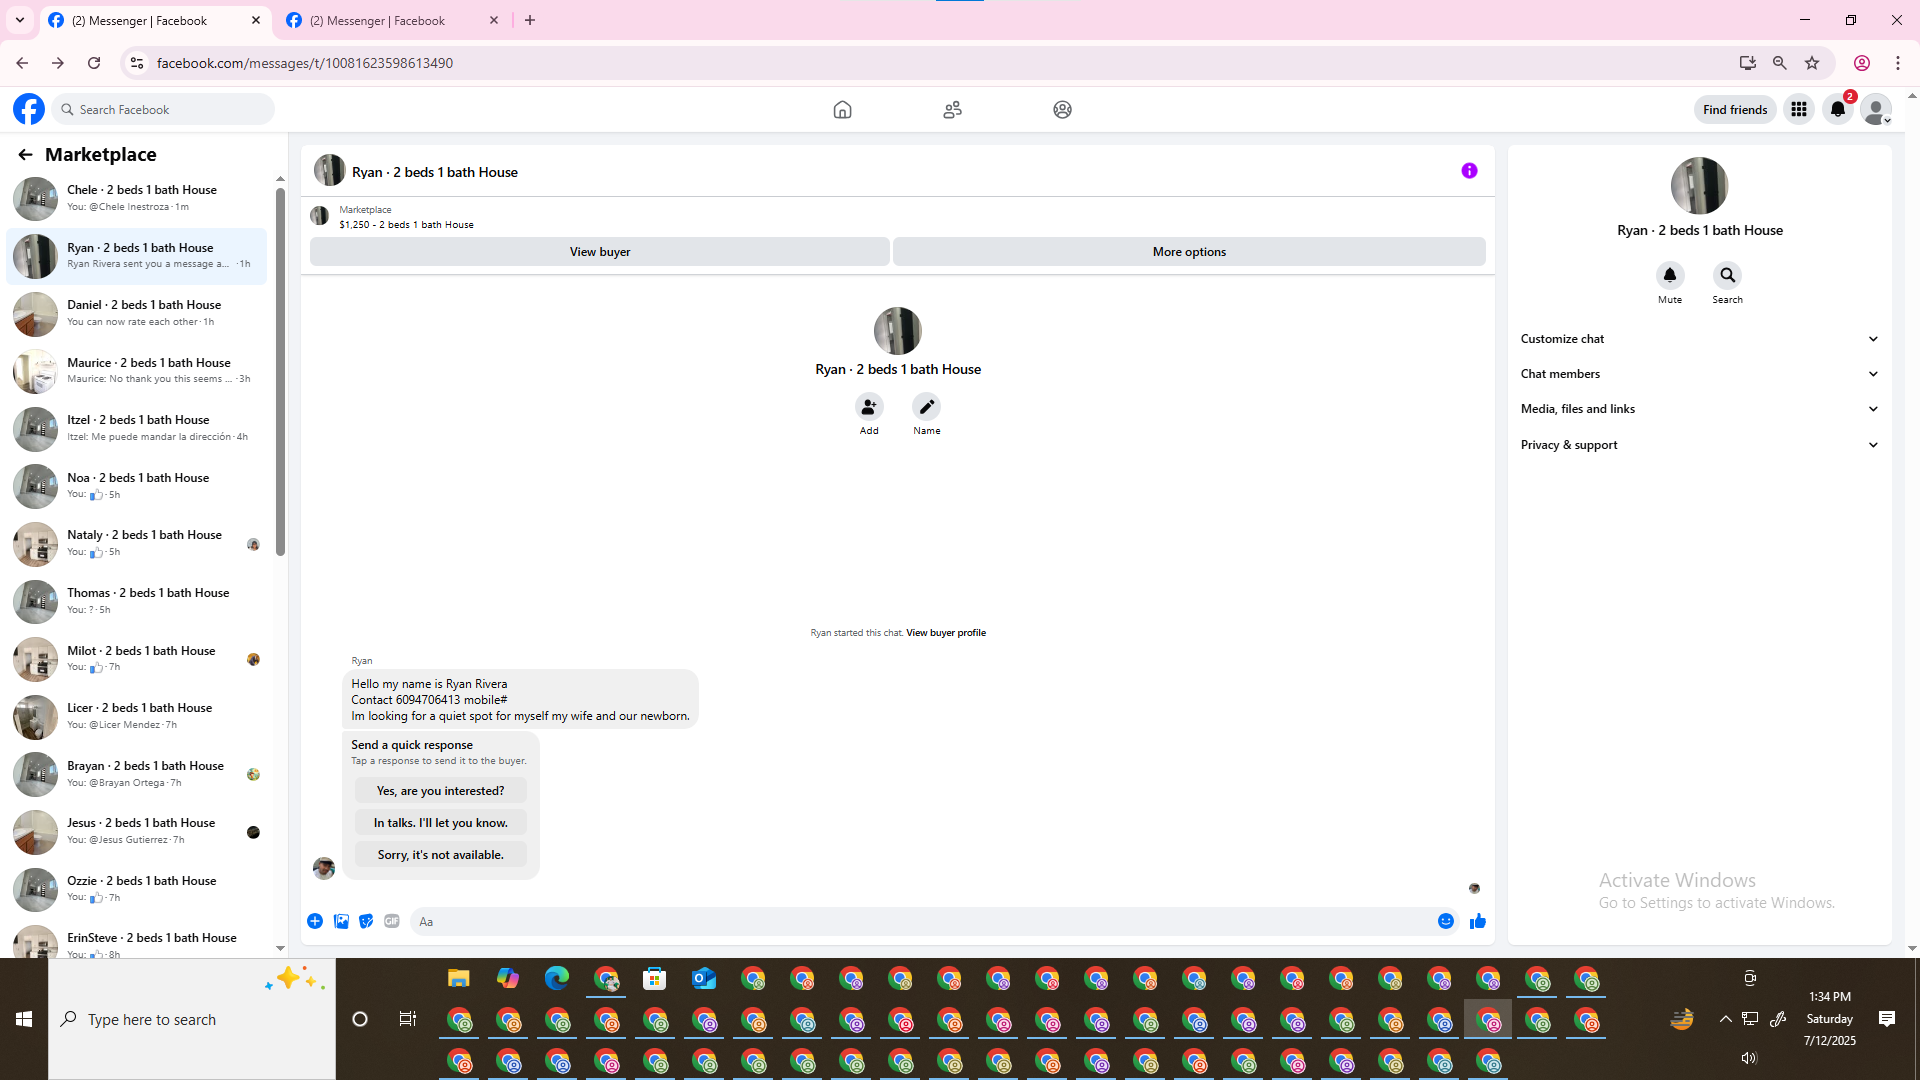1920x1080 pixels.
Task: Send quick response "Sorry, it's not available."
Action: (440, 855)
